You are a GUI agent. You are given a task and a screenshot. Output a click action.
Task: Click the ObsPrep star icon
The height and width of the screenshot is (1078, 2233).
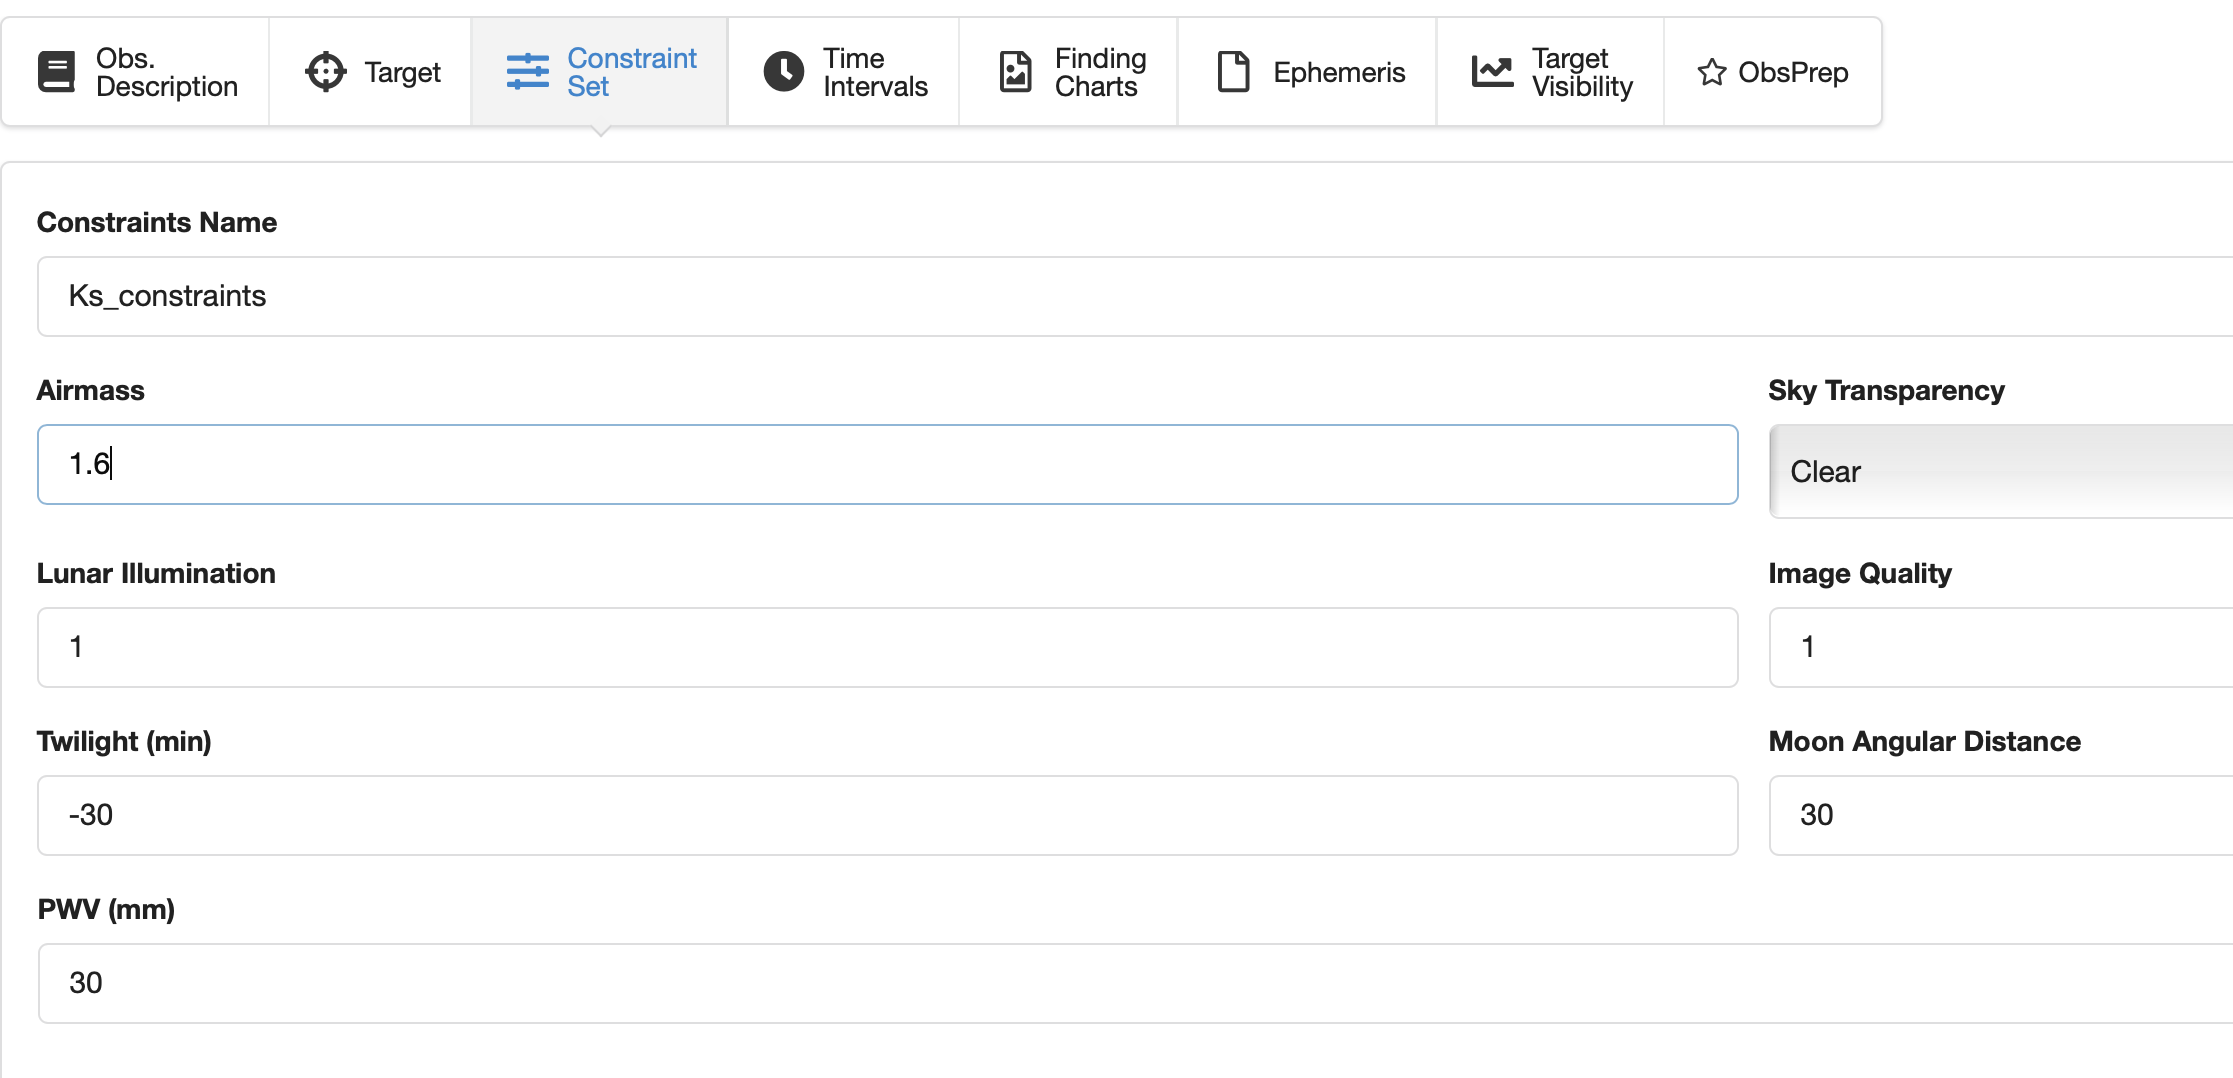pos(1711,72)
